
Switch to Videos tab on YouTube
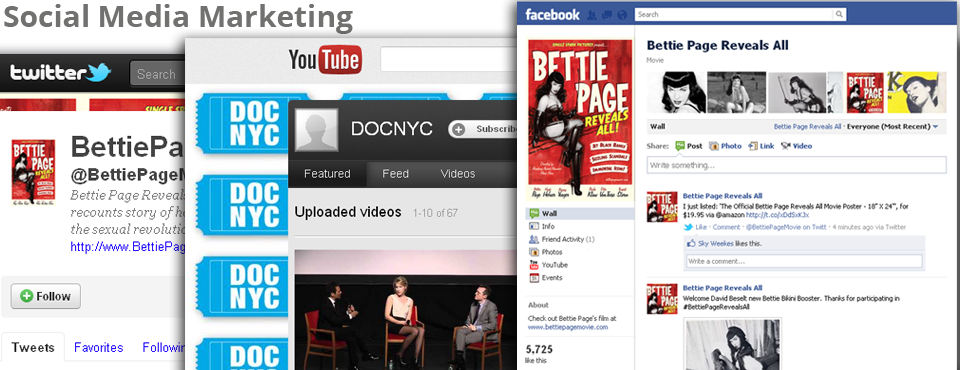pos(458,174)
